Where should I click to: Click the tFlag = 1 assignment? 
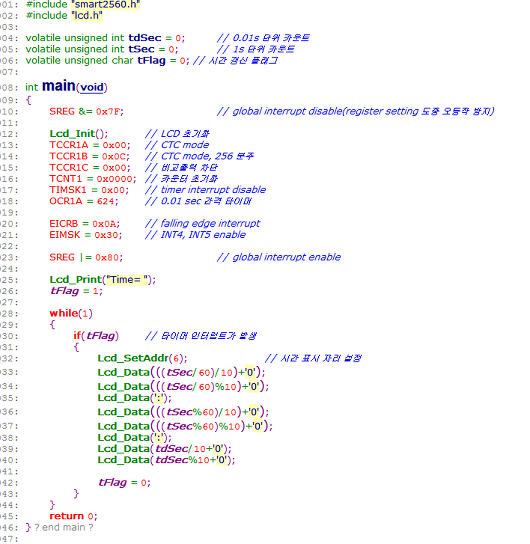(76, 291)
